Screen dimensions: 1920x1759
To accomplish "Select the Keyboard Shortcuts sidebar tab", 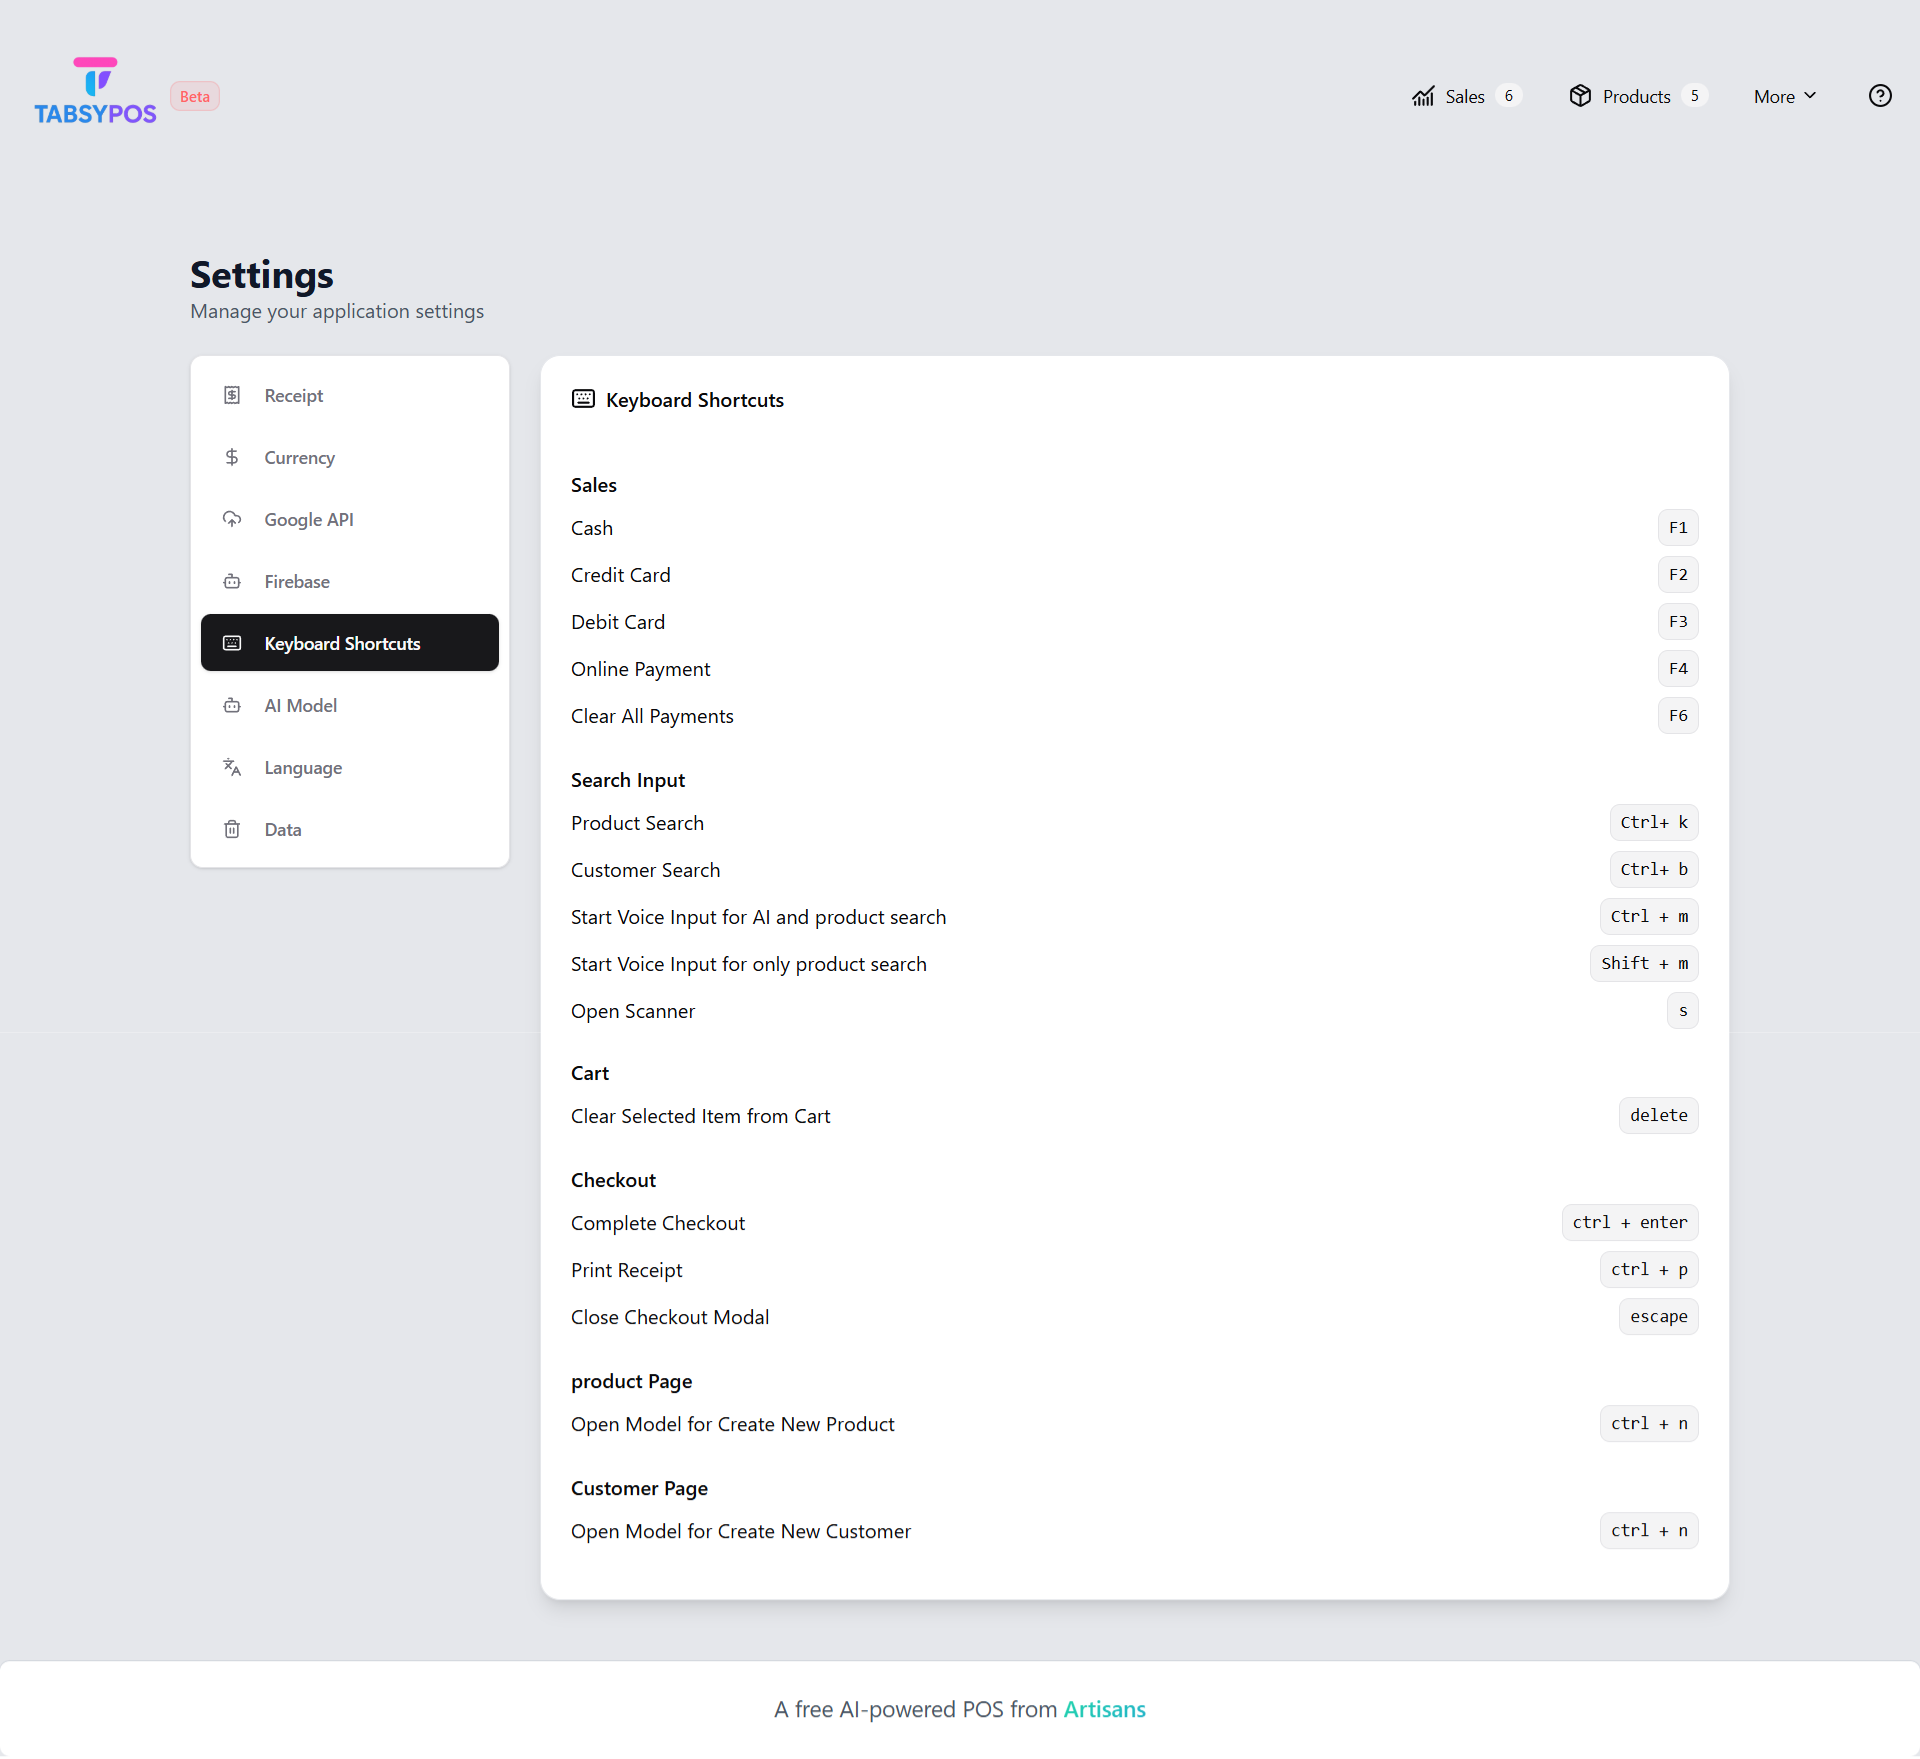I will tap(350, 643).
